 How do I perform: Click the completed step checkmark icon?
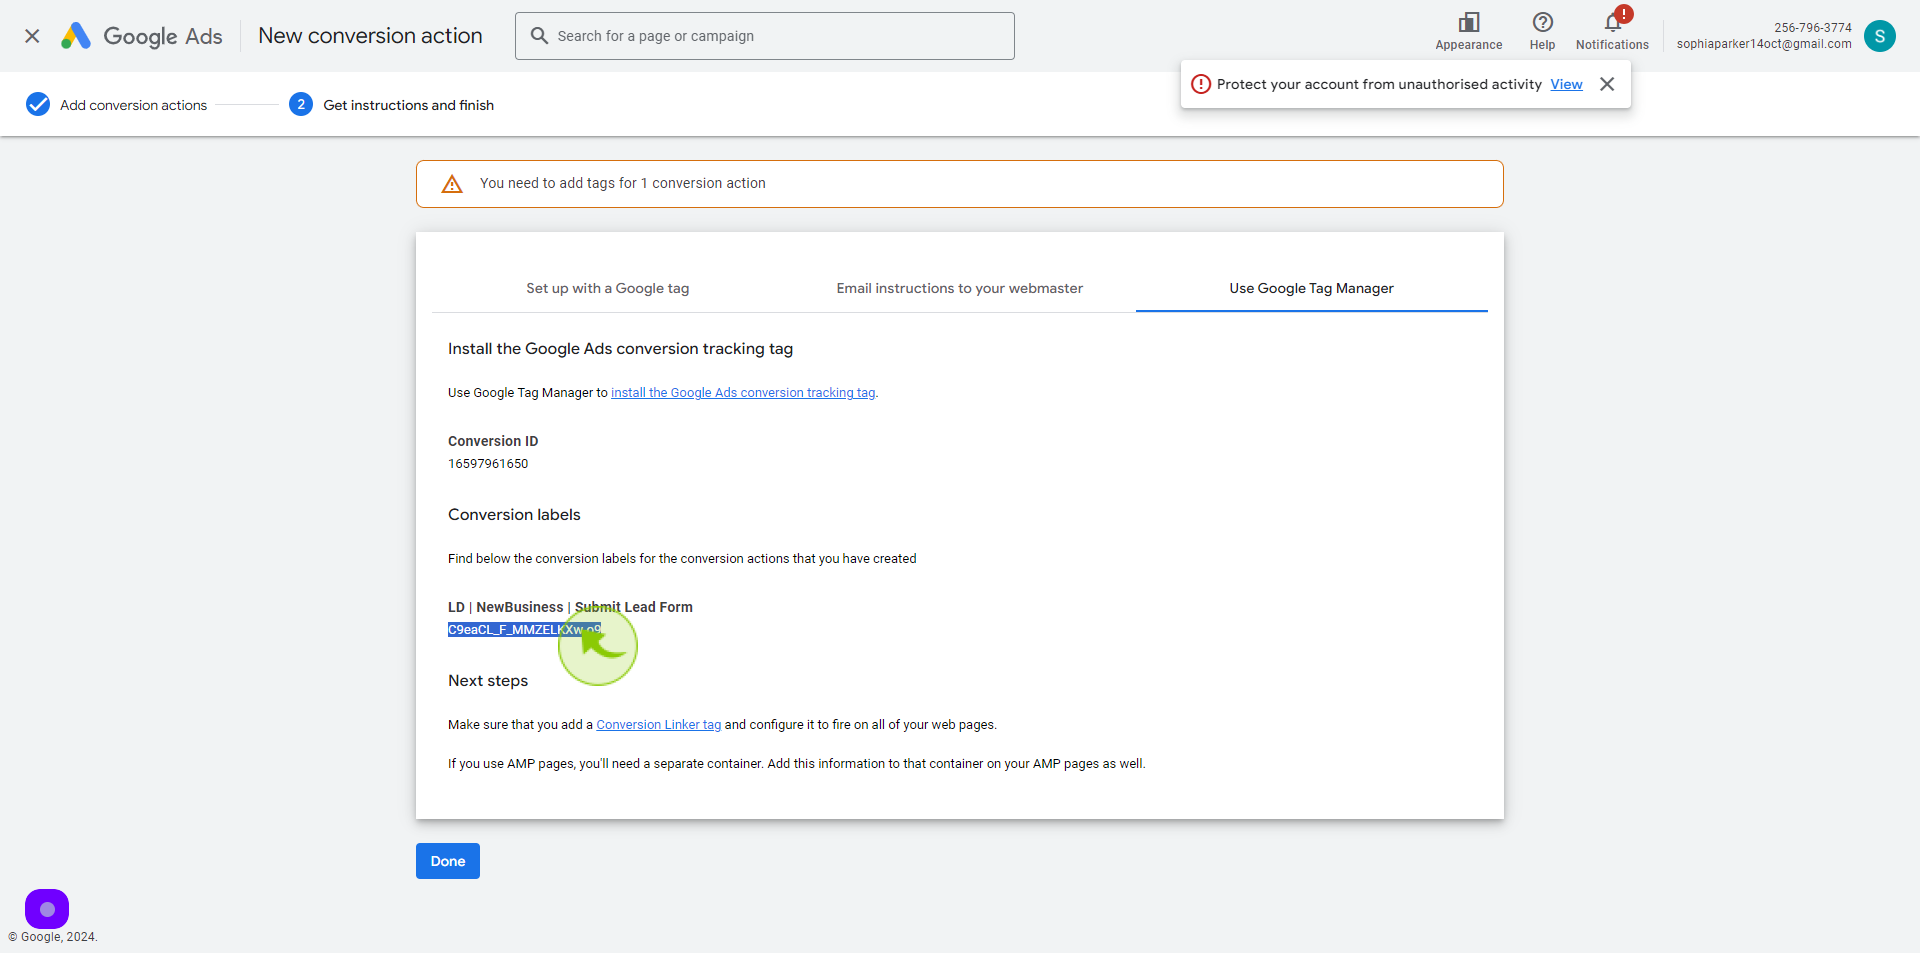[x=38, y=104]
